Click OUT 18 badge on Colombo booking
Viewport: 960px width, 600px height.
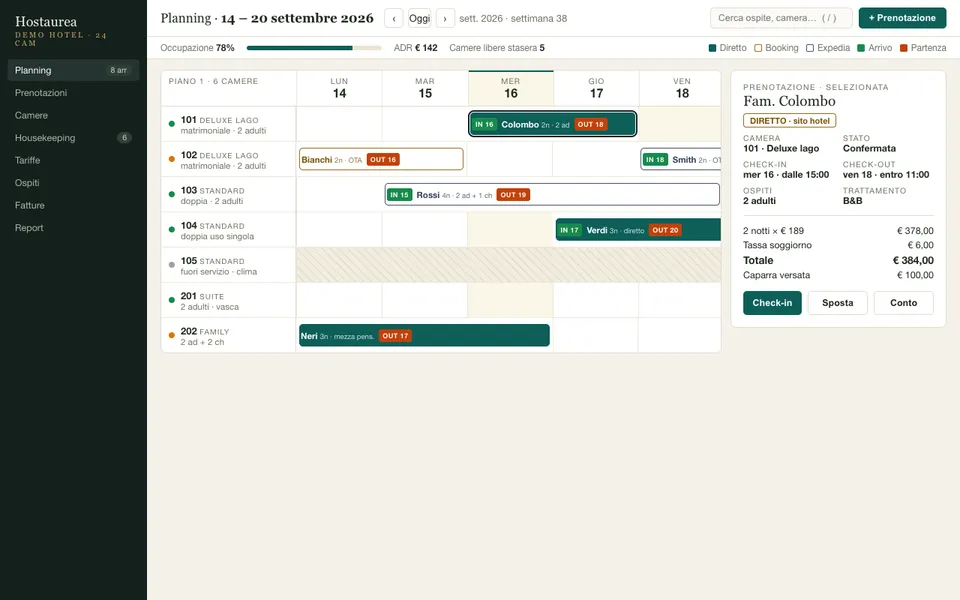coord(590,124)
